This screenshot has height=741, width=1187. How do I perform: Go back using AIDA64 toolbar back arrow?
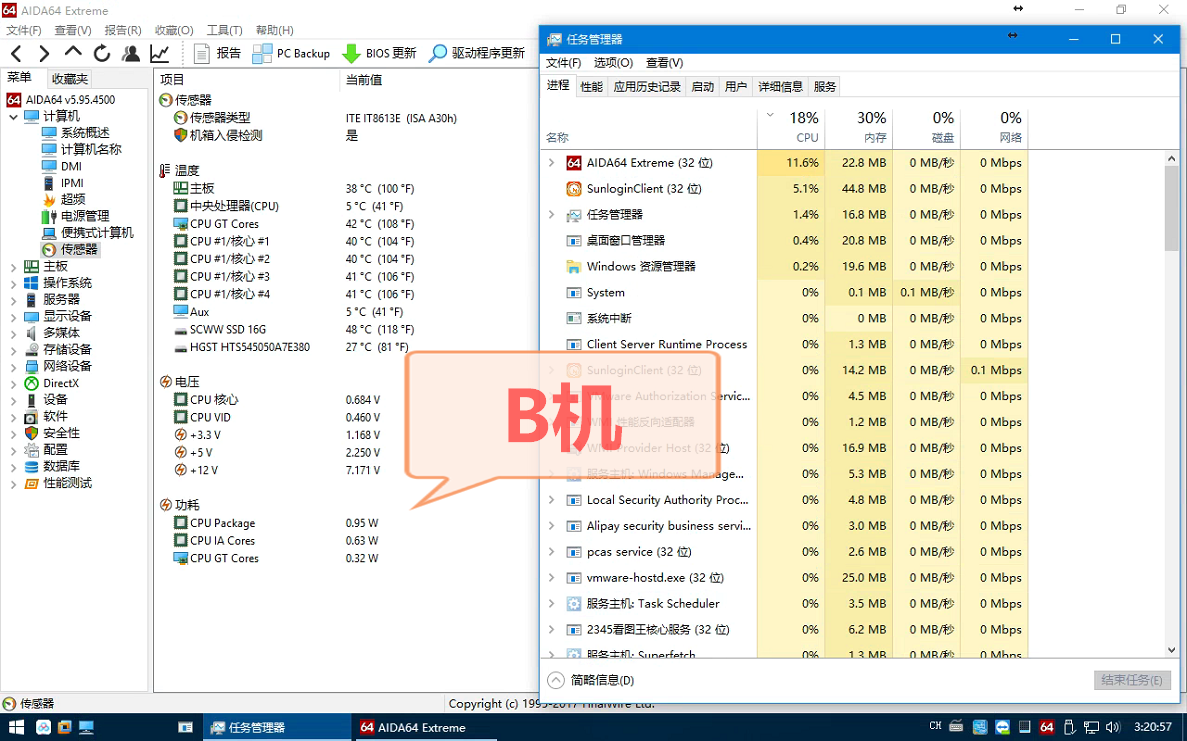17,53
